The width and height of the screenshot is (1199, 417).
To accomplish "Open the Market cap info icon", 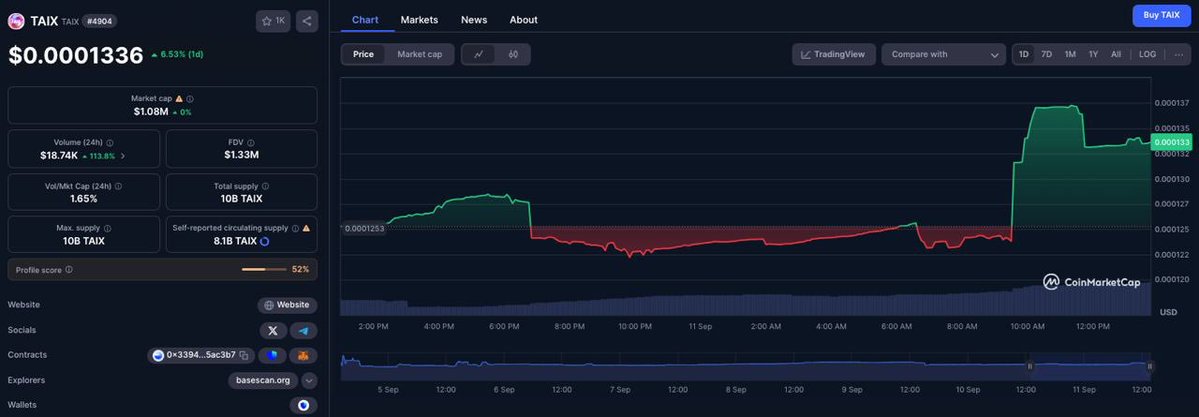I will point(190,99).
